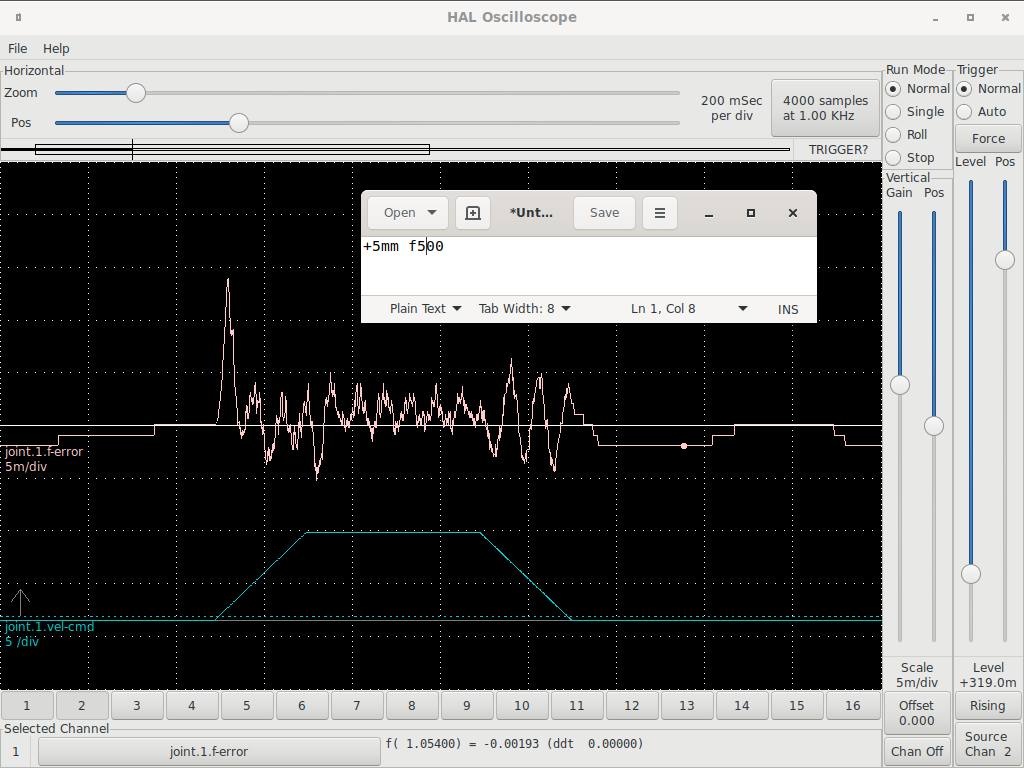This screenshot has height=768, width=1024.
Task: Expand the Tab Width: 8 dropdown
Action: [524, 309]
